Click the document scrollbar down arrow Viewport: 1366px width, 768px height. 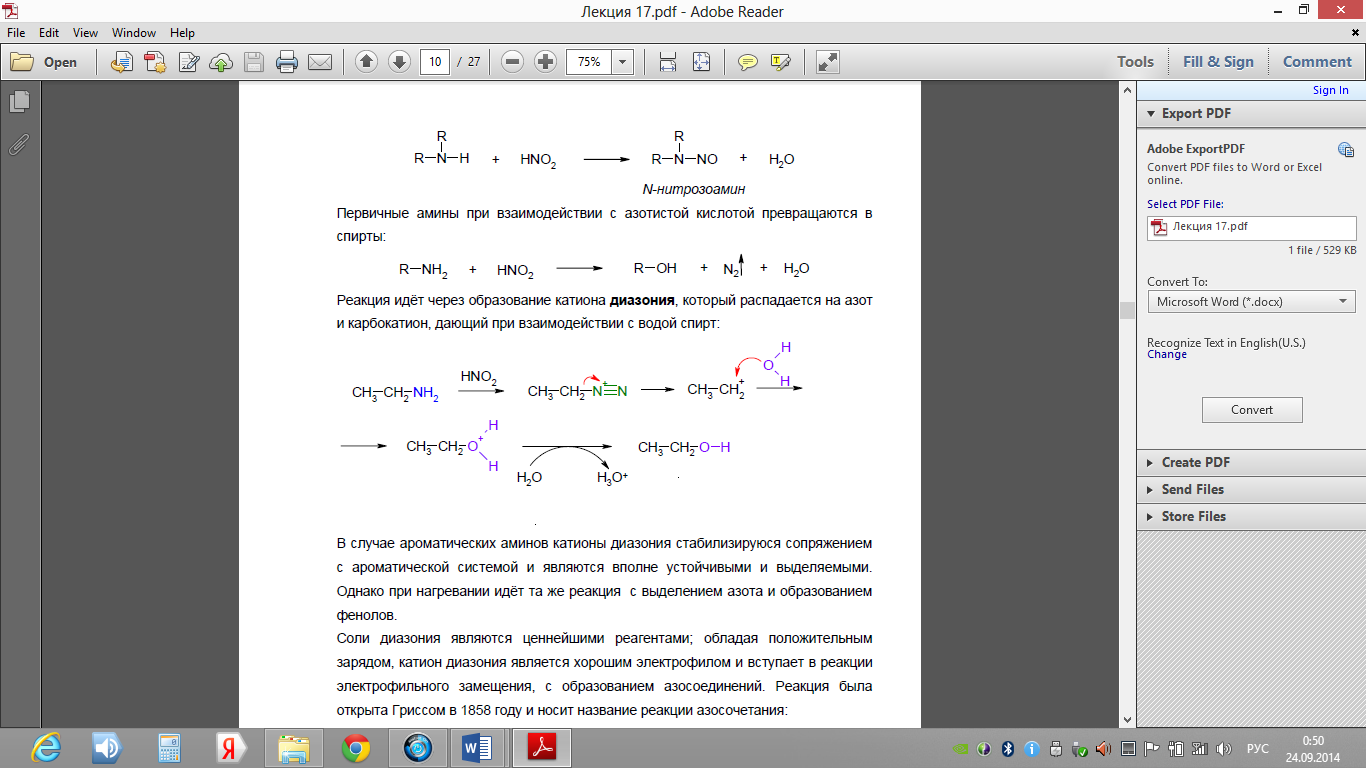point(1128,719)
